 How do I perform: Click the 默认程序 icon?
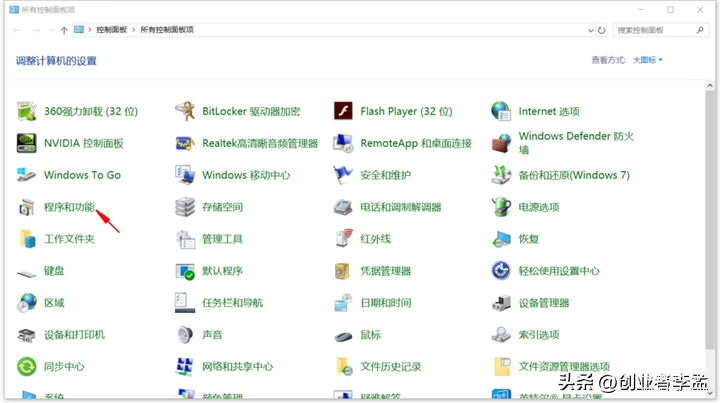click(x=185, y=271)
